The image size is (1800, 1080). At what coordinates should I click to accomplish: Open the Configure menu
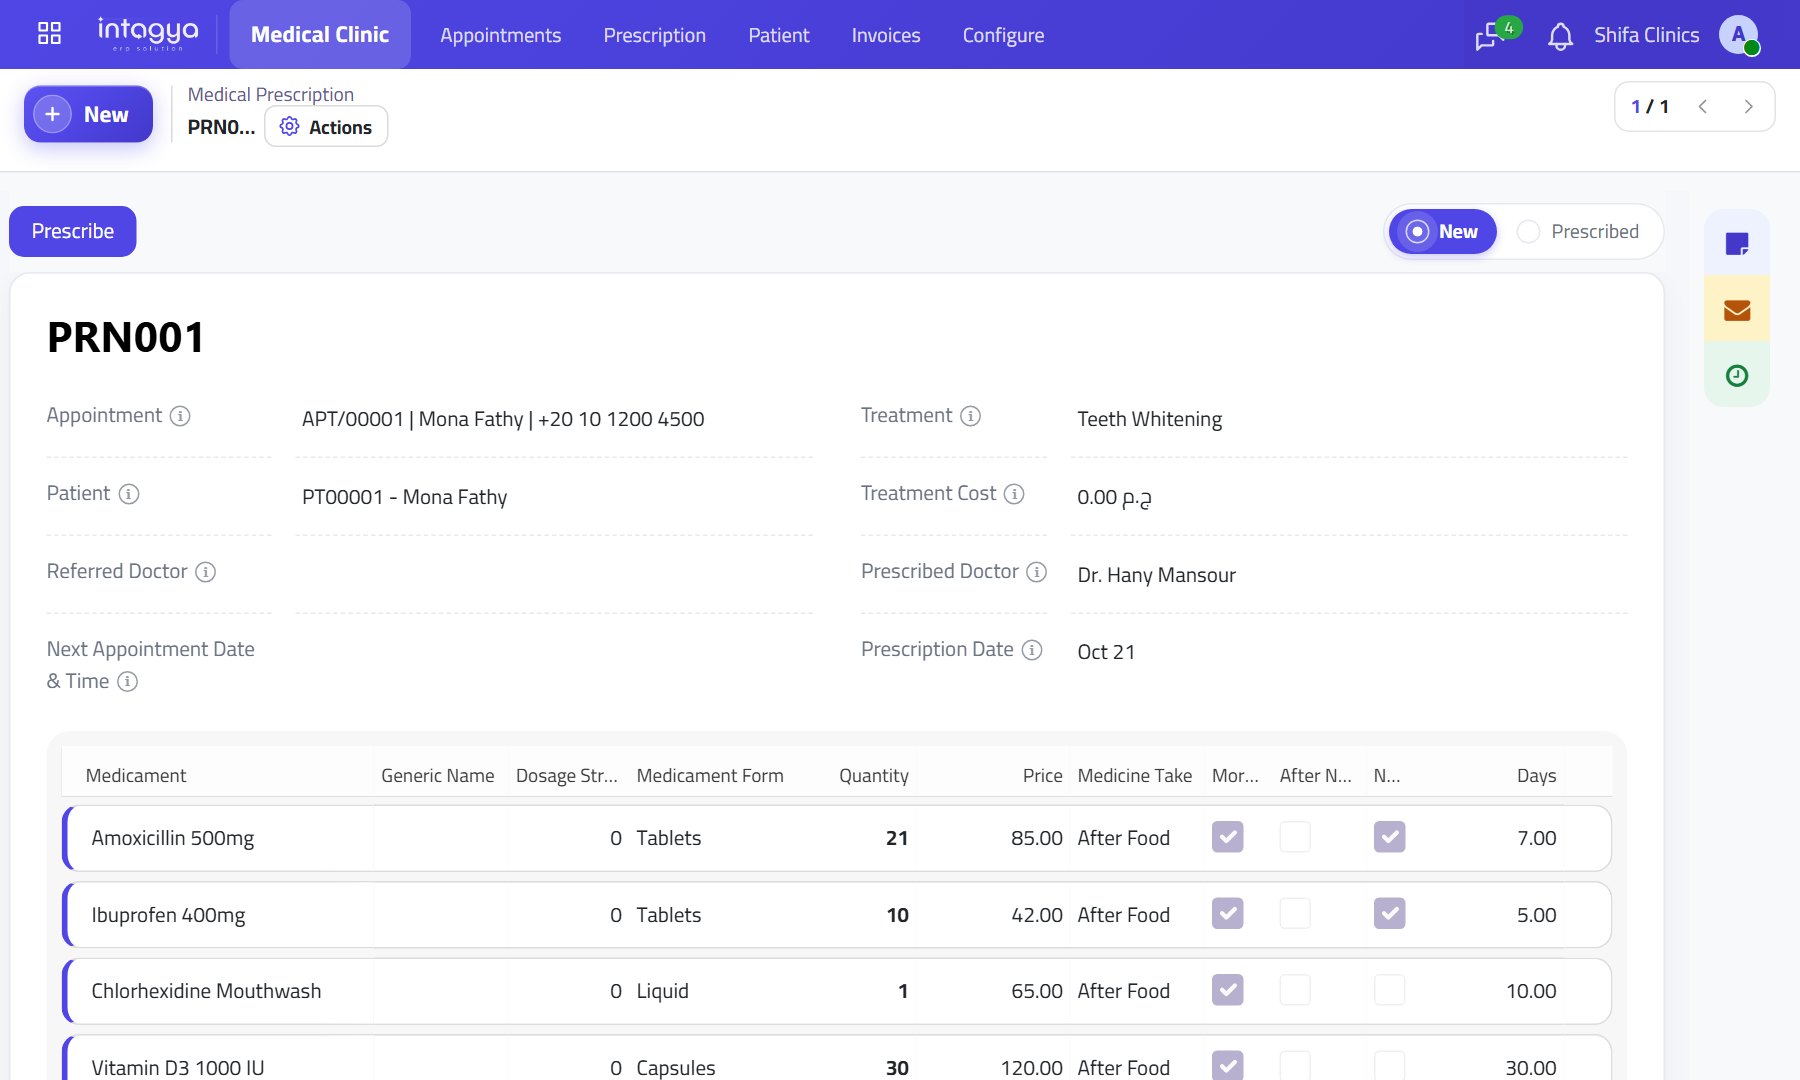(x=1003, y=35)
